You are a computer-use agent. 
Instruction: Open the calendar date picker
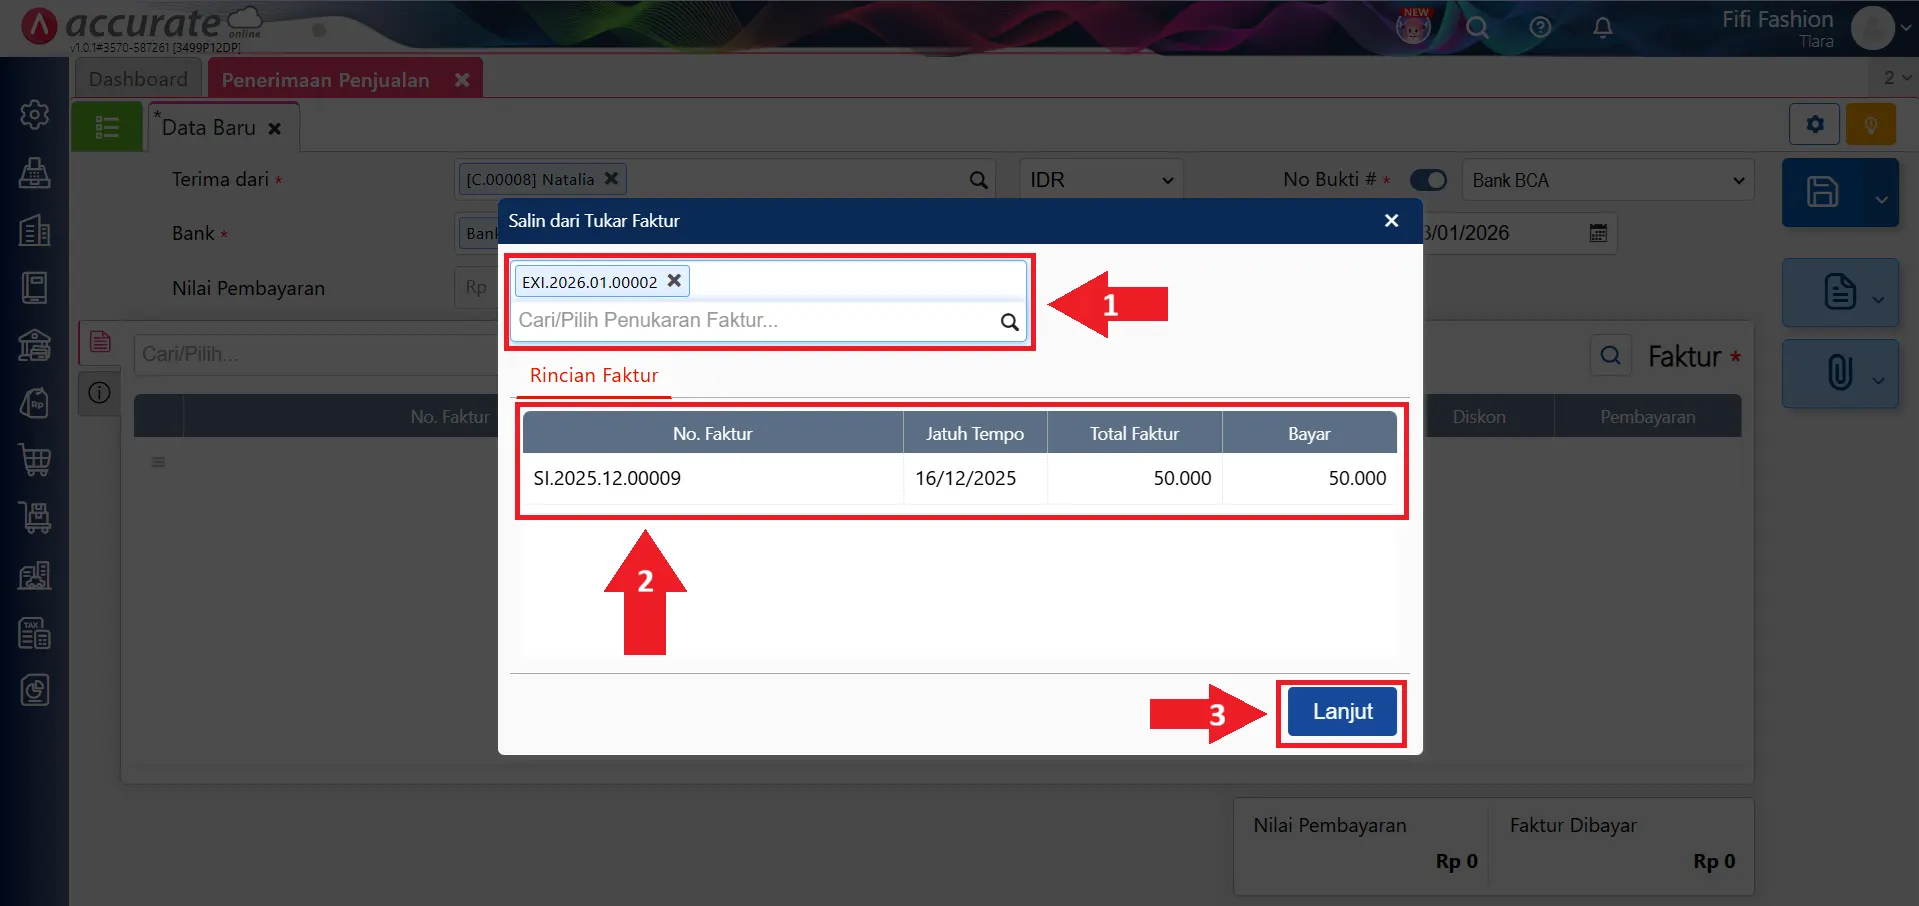[1598, 233]
